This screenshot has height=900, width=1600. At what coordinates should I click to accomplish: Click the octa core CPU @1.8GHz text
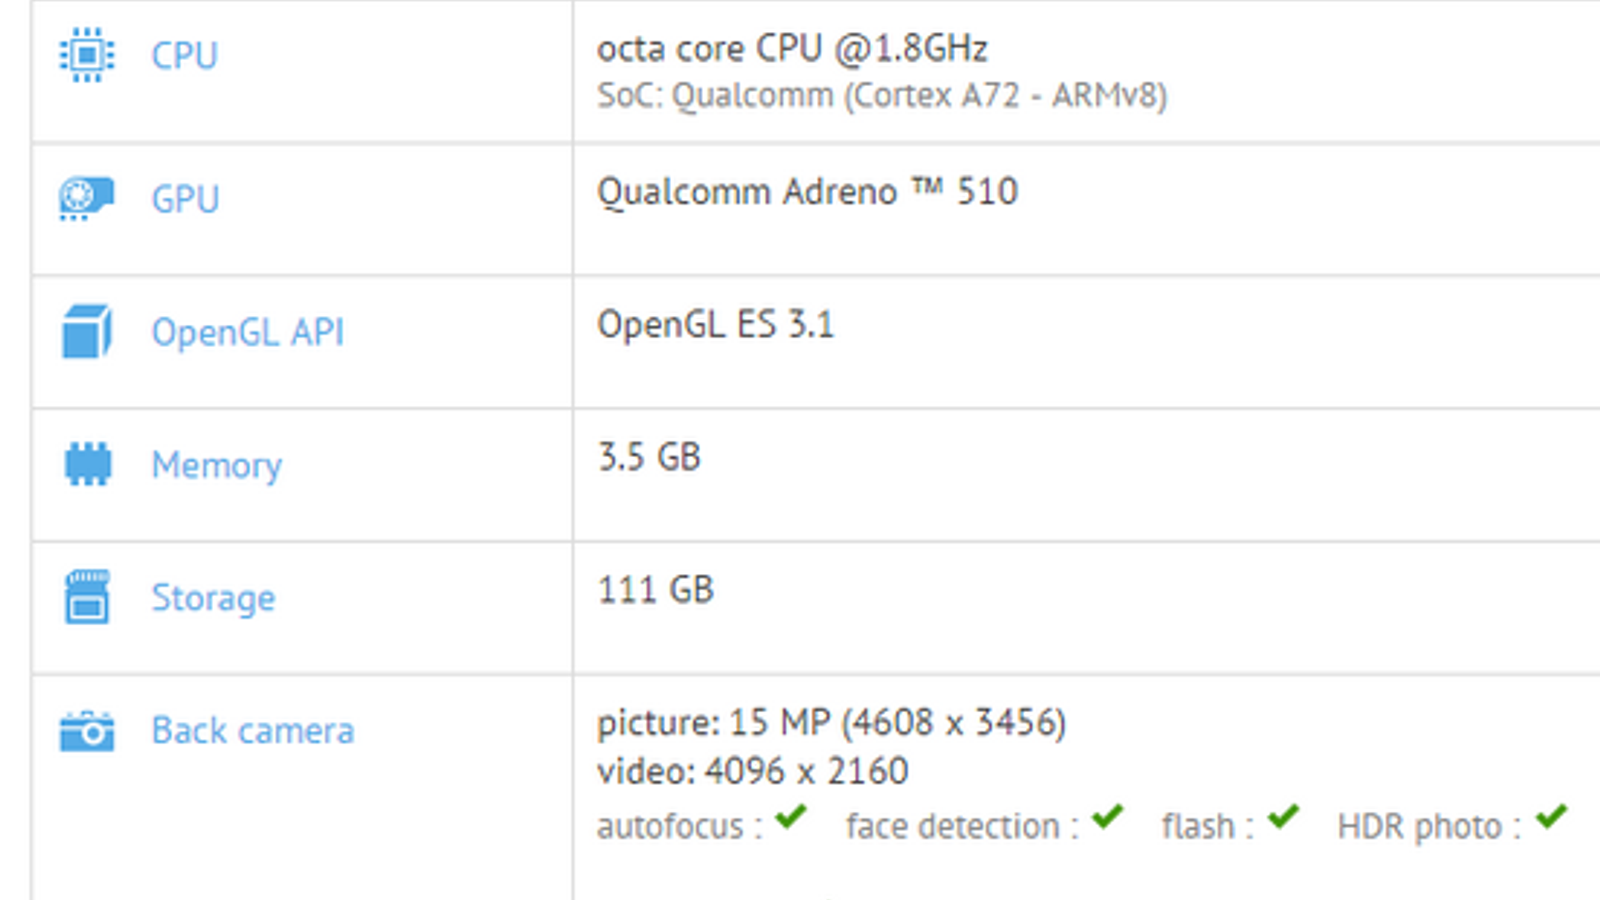coord(792,48)
